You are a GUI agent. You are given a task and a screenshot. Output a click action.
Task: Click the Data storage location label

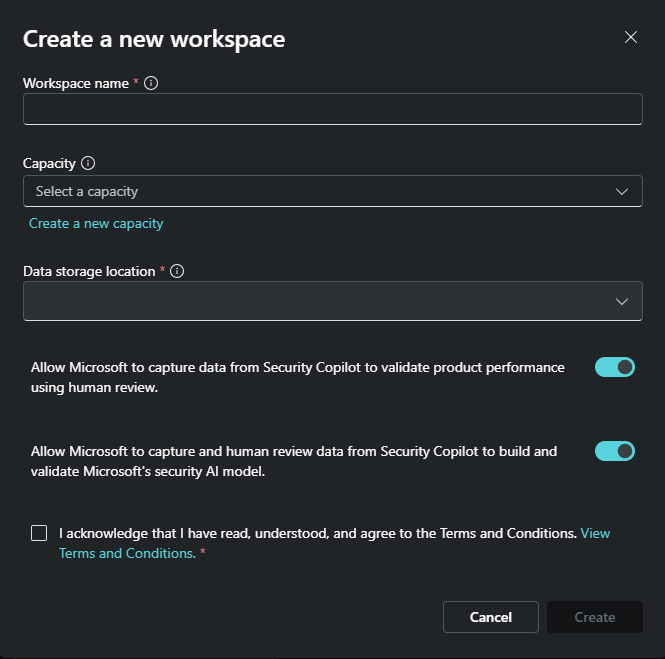[89, 271]
